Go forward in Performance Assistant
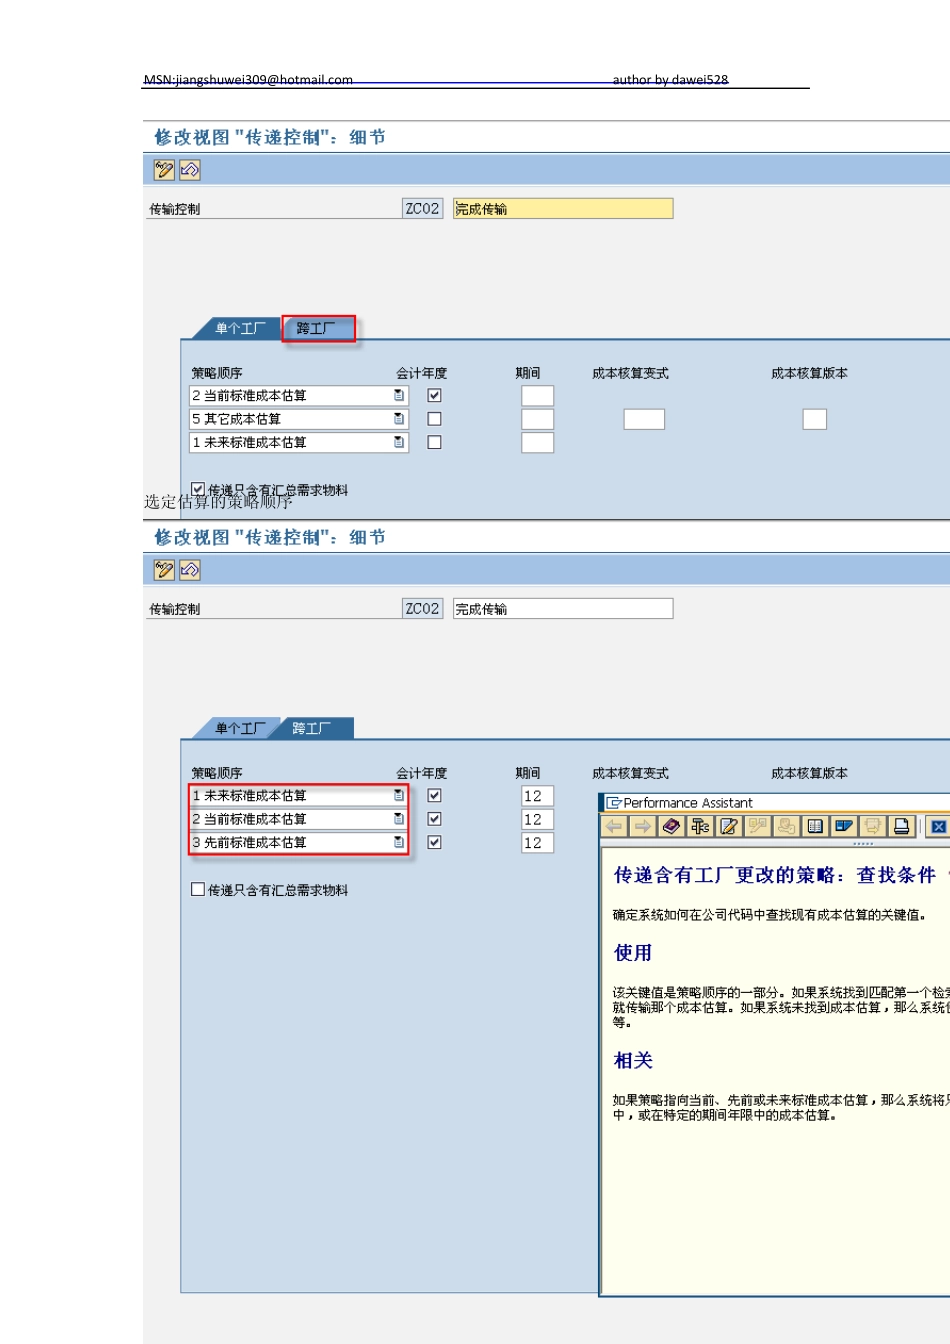The width and height of the screenshot is (950, 1344). pos(643,826)
